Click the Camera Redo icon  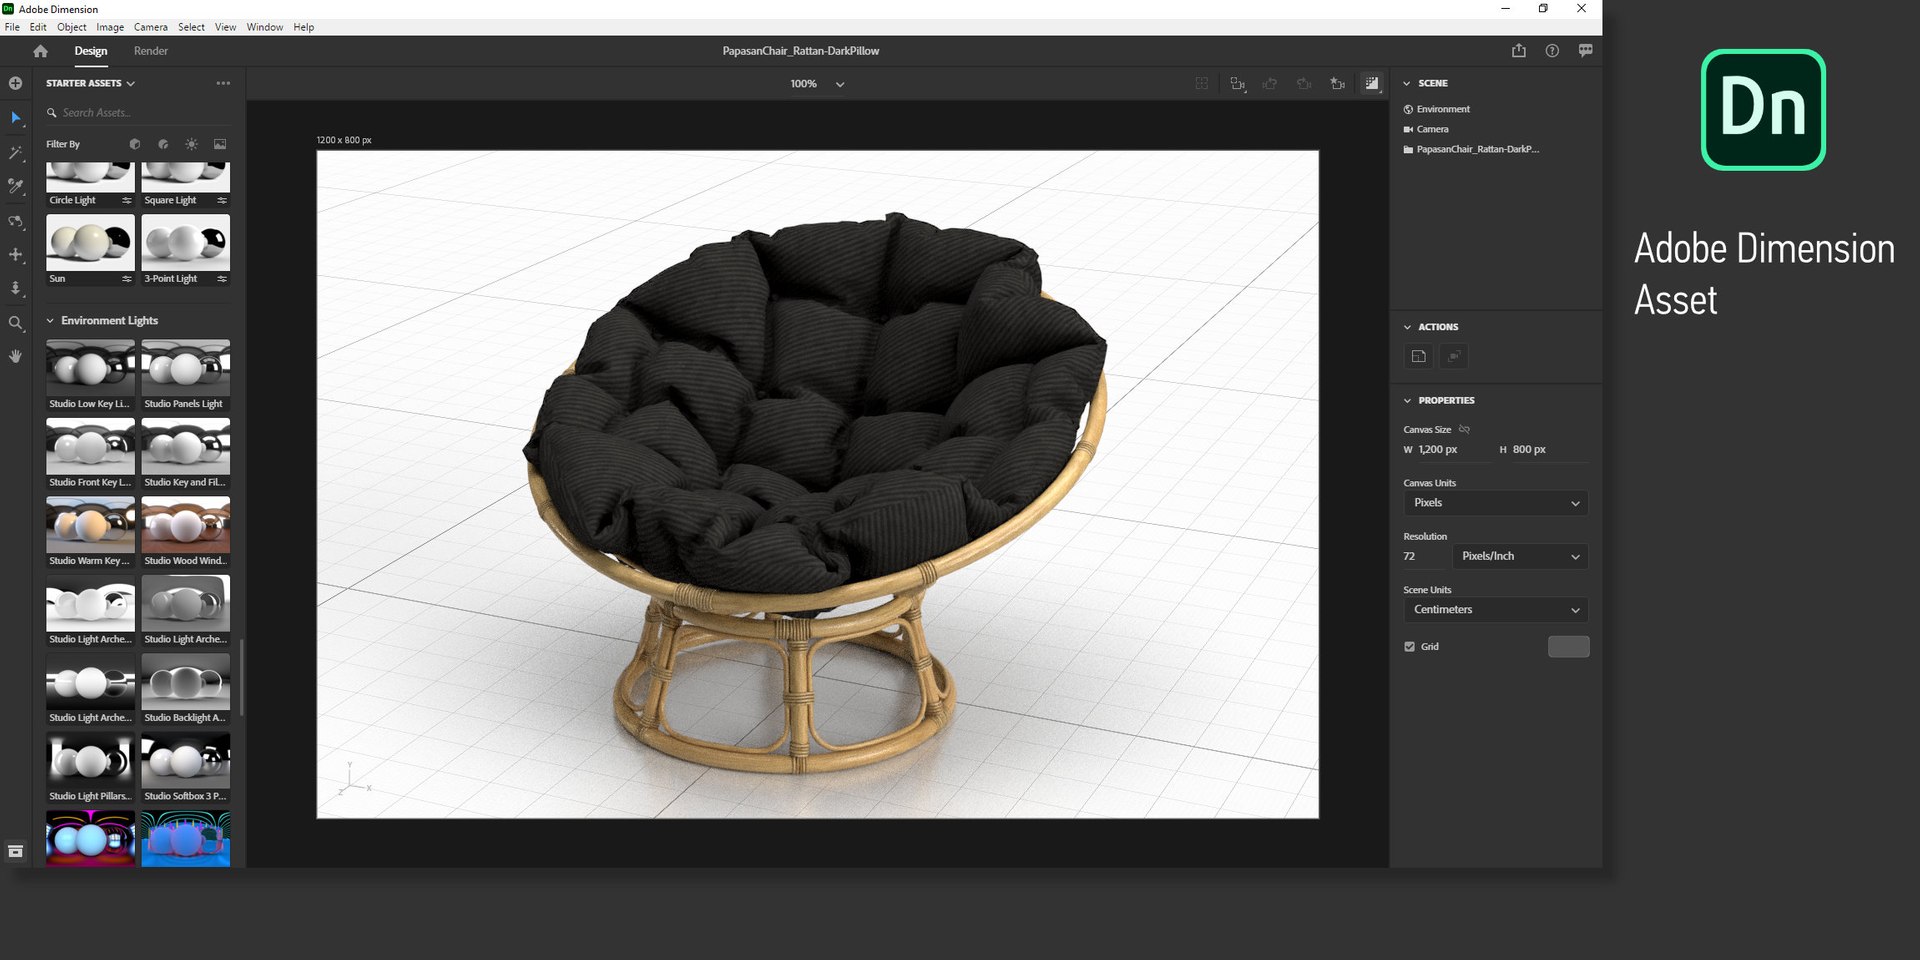tap(1304, 84)
